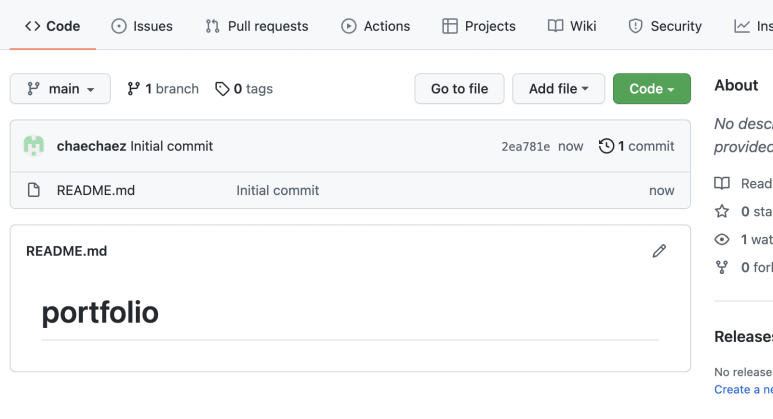
Task: Click the Go to file button
Action: tap(459, 89)
